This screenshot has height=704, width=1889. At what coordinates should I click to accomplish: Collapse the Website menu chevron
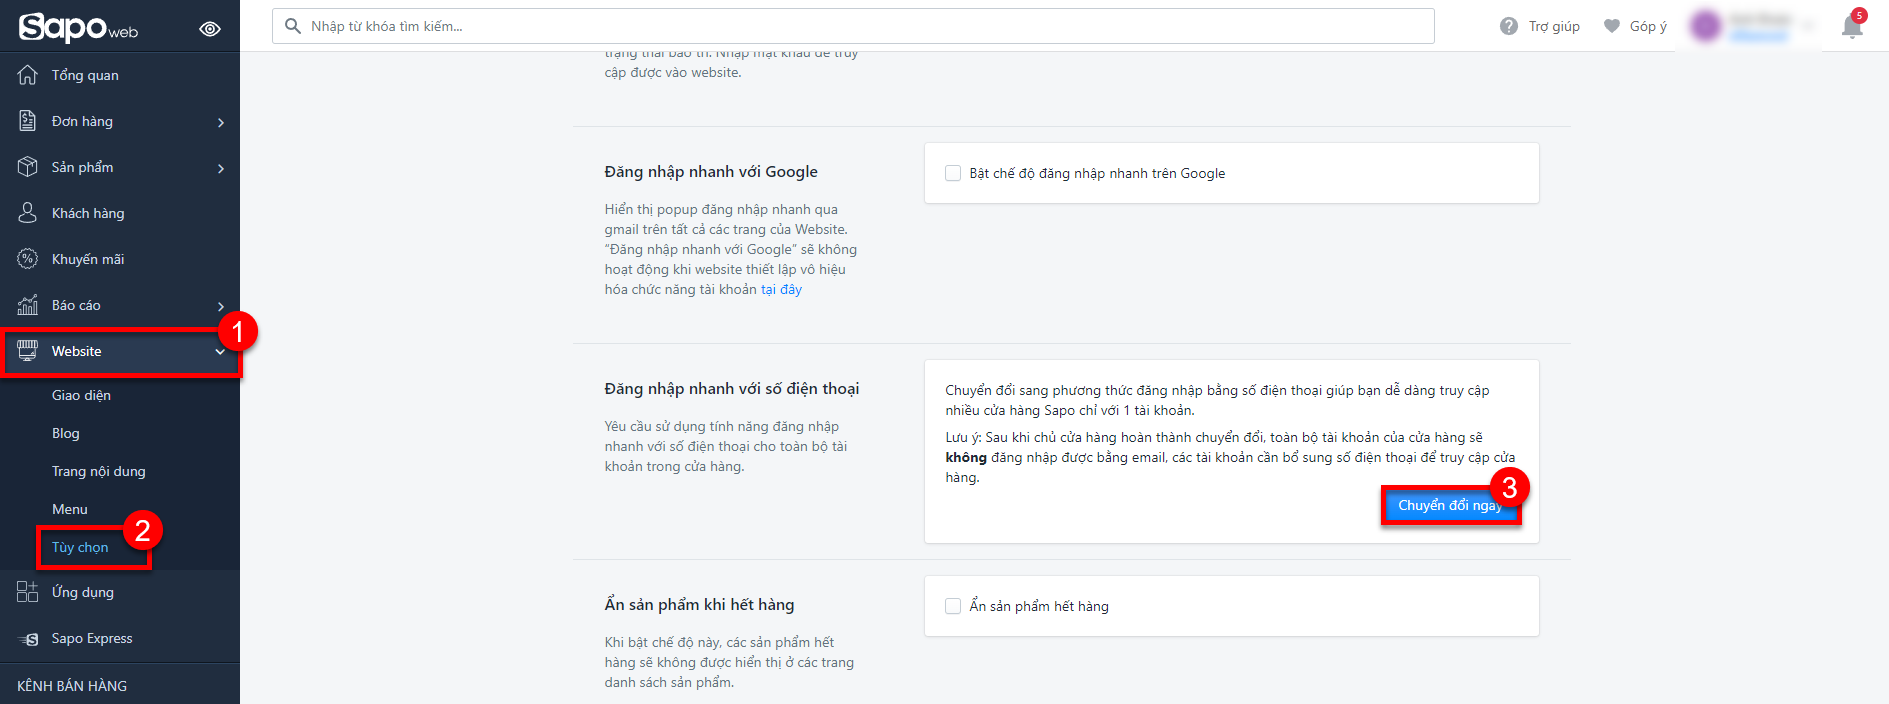(220, 352)
